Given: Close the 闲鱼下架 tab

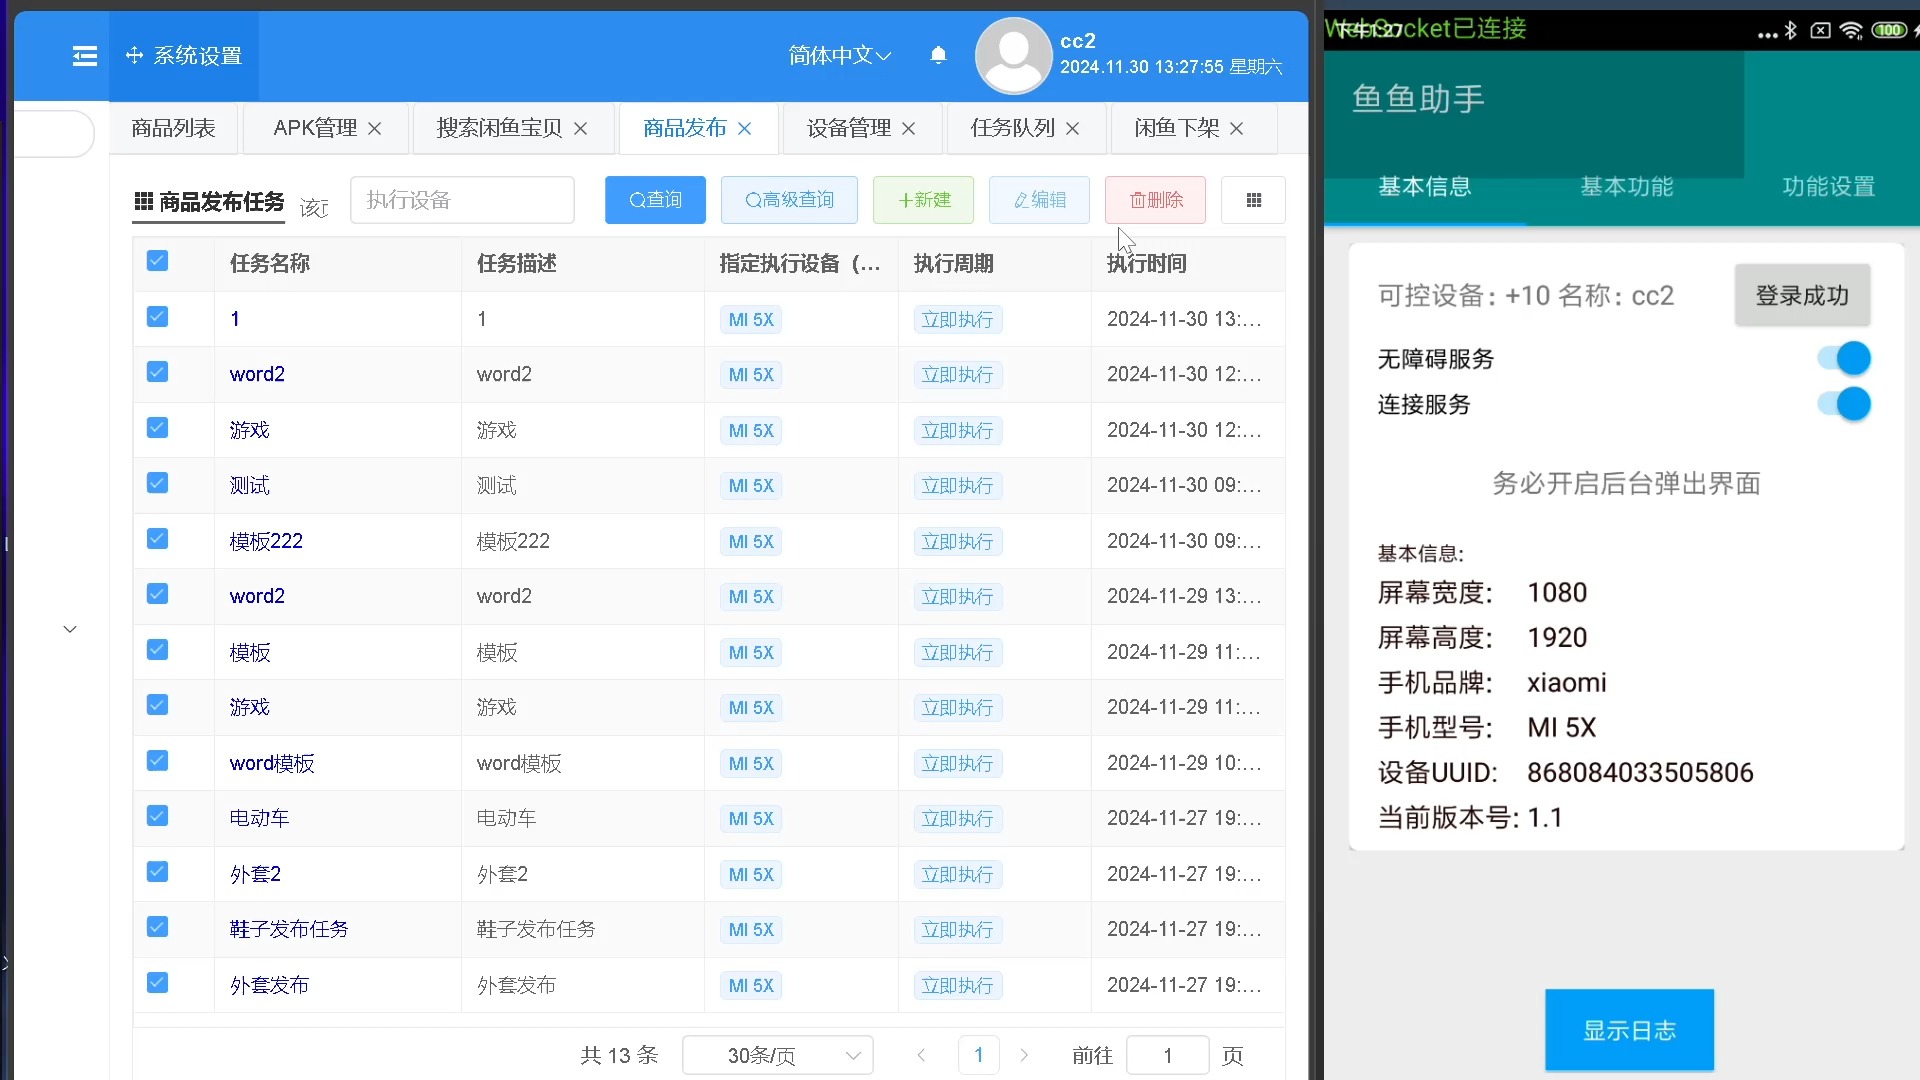Looking at the screenshot, I should (1237, 129).
